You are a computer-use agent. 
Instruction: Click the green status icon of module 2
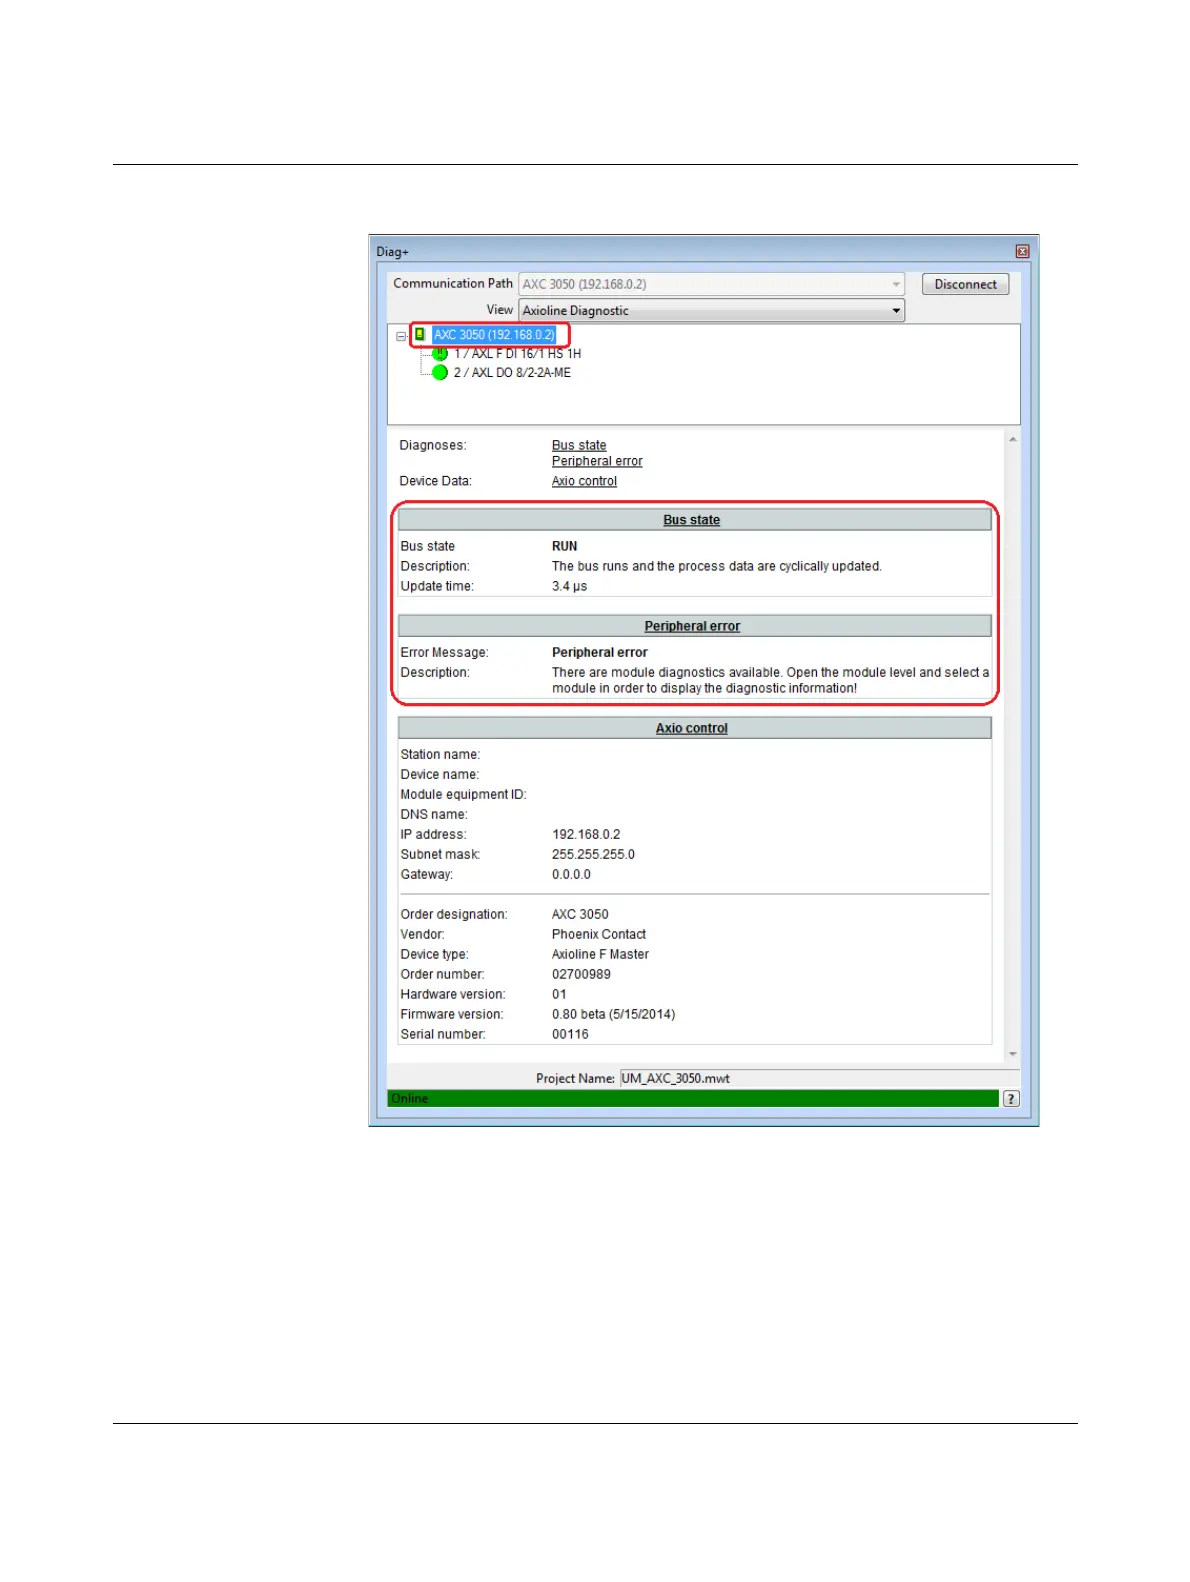click(440, 373)
